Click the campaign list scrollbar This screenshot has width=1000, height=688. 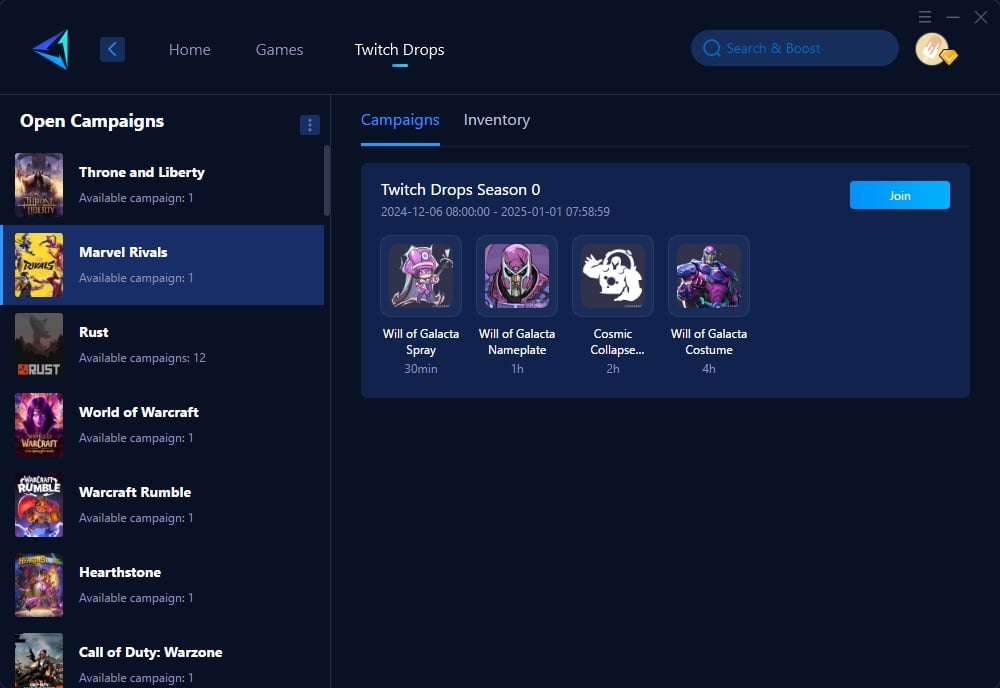click(x=327, y=181)
